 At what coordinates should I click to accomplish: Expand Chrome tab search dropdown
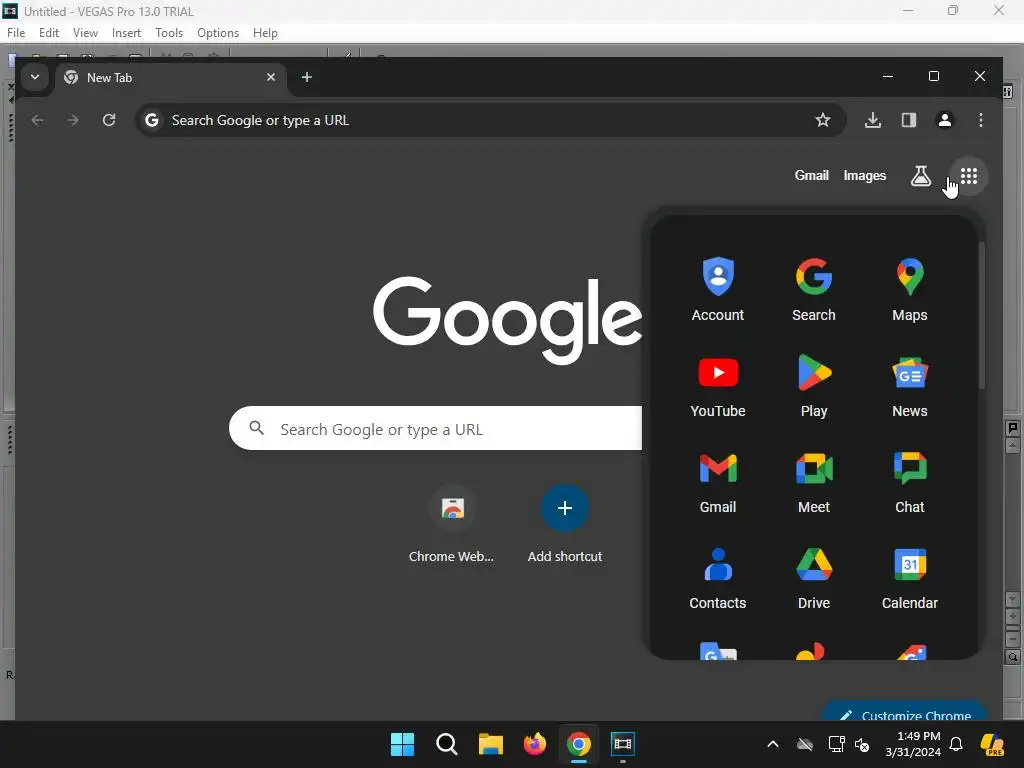[35, 77]
